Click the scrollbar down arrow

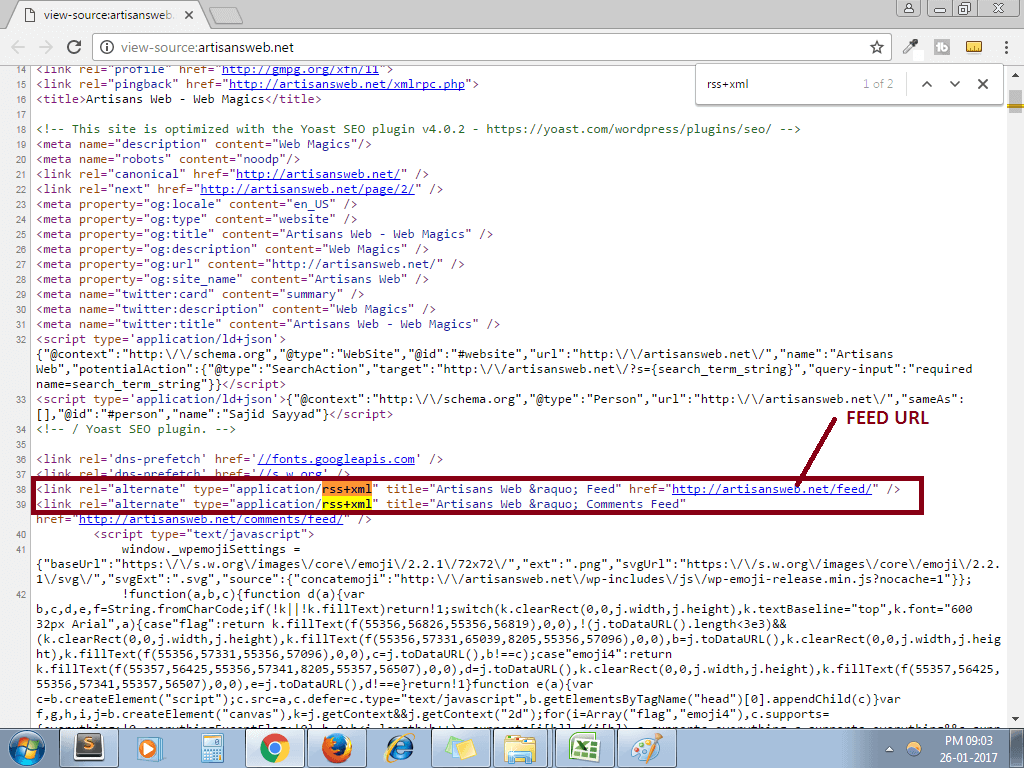pyautogui.click(x=1015, y=719)
